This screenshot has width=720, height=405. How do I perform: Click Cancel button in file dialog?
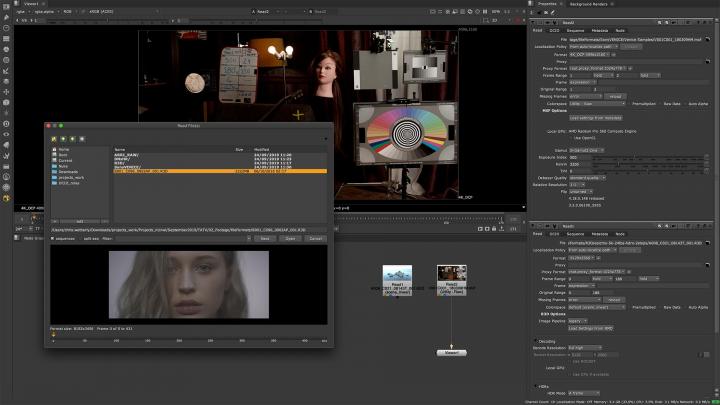(315, 239)
